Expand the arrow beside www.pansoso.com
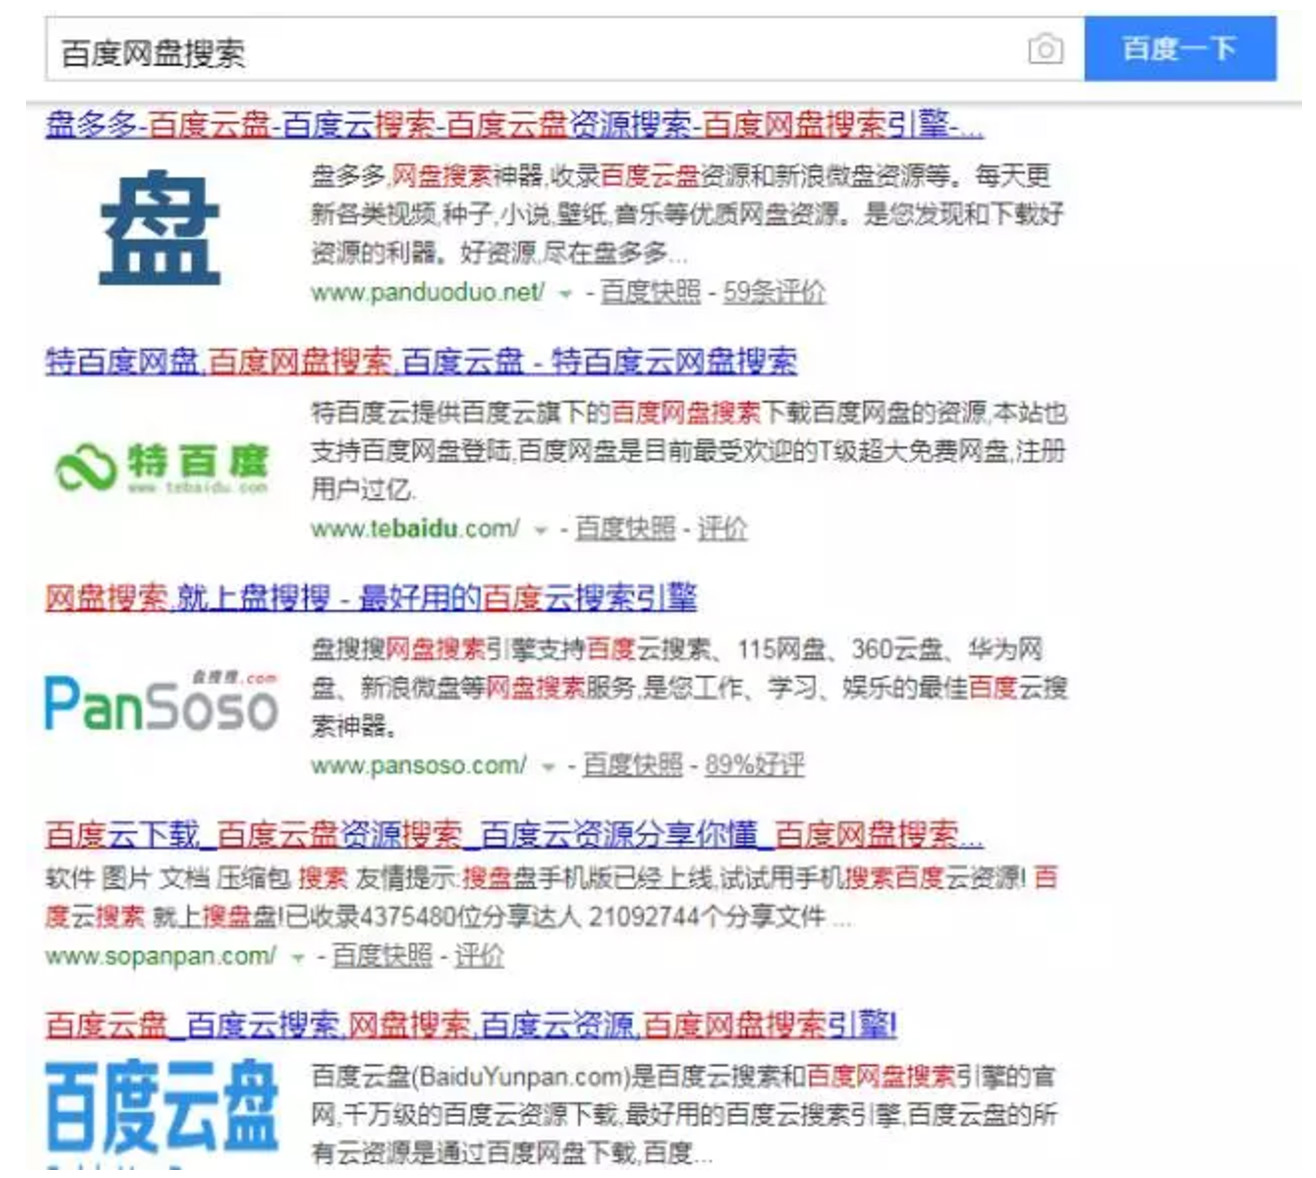Viewport: 1316px width, 1178px height. click(548, 767)
